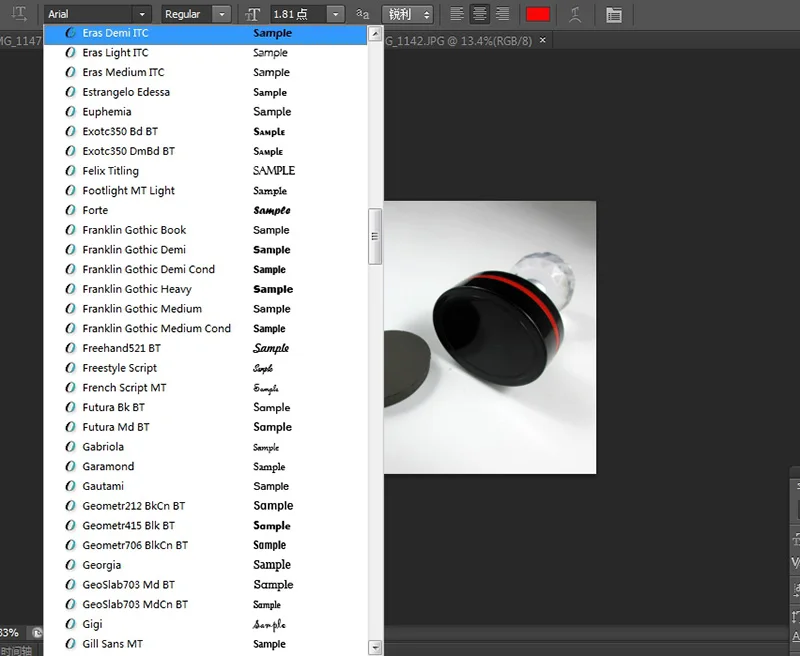Click the OpenType icon beside Gigi
The height and width of the screenshot is (656, 800).
70,624
